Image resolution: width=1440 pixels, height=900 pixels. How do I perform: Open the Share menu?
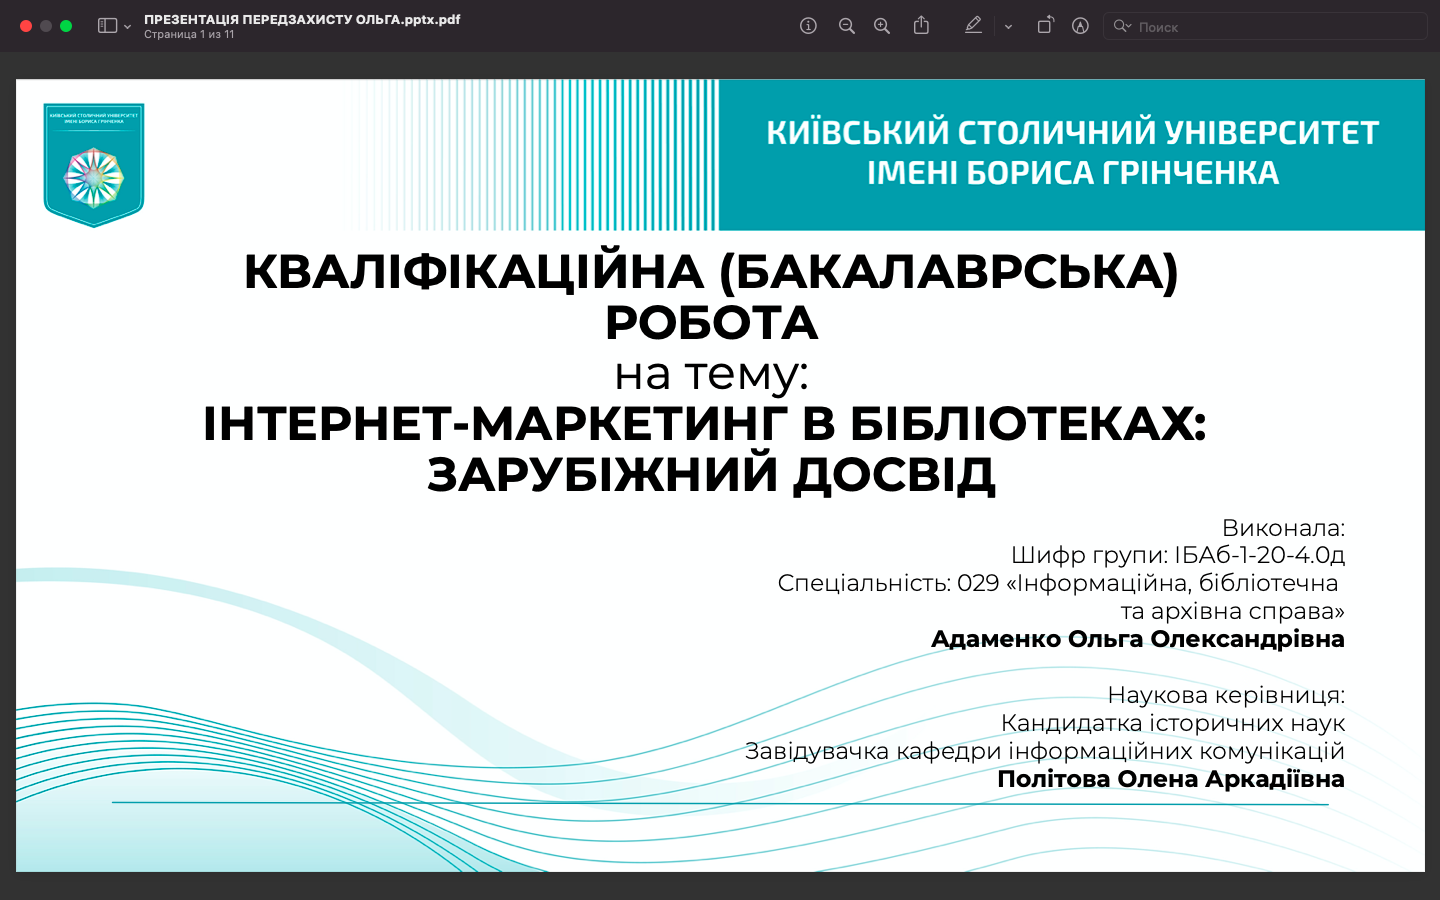point(921,26)
